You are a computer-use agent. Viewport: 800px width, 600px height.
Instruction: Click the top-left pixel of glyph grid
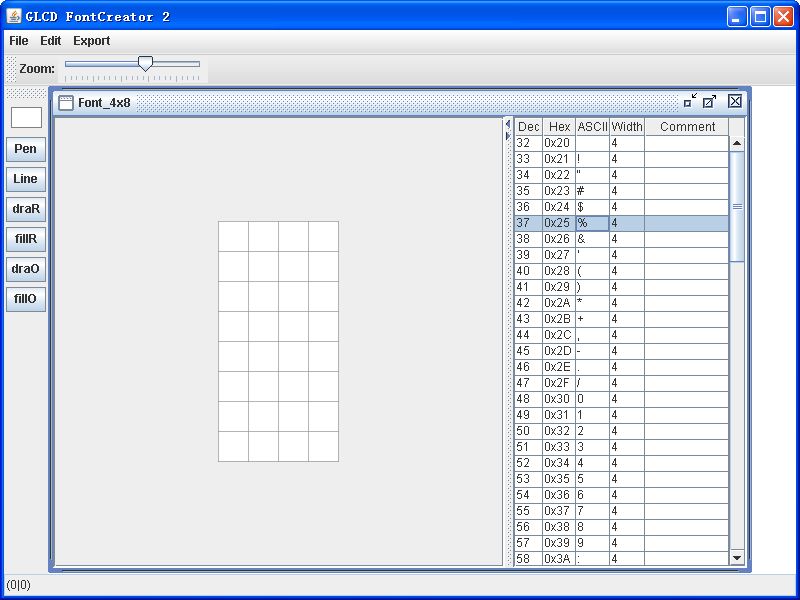pyautogui.click(x=234, y=236)
